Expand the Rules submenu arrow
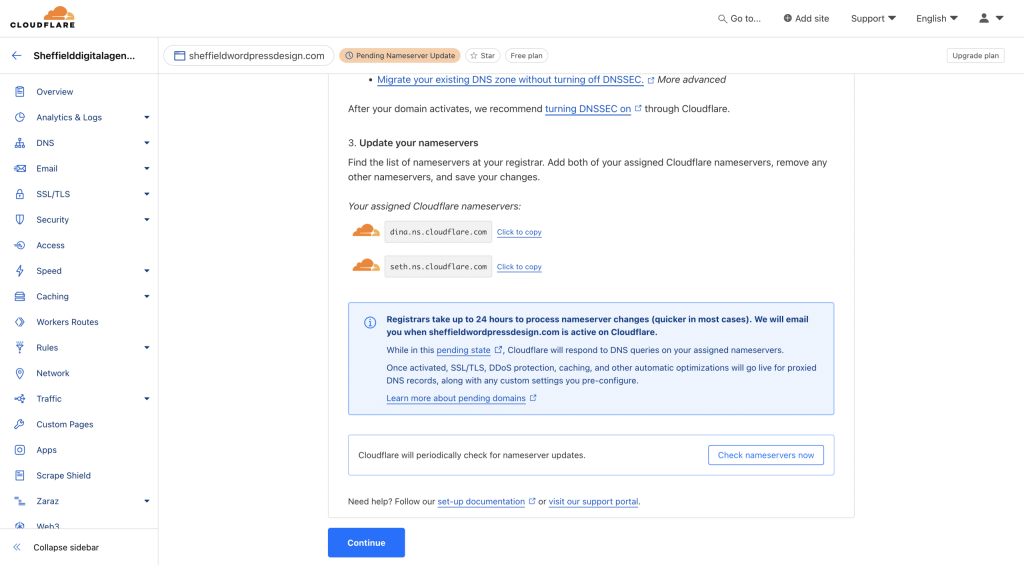The width and height of the screenshot is (1024, 565). click(x=146, y=347)
